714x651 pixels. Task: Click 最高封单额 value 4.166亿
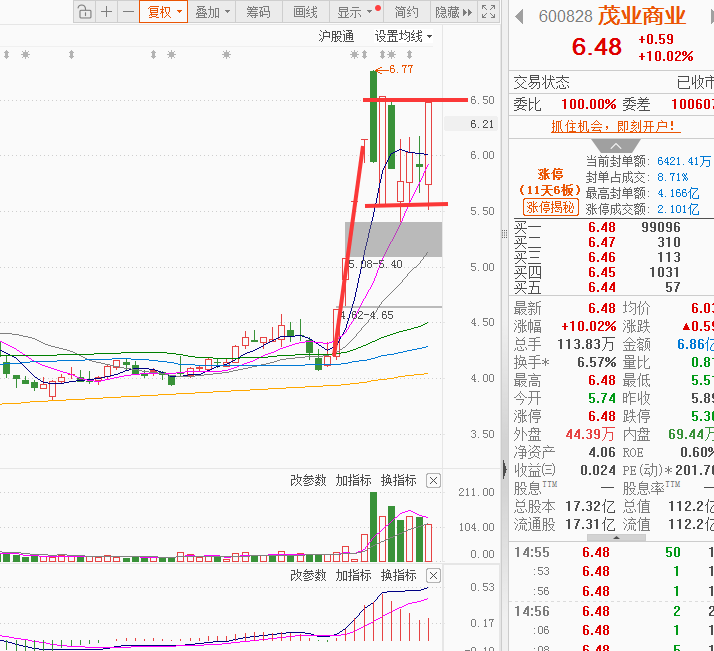click(678, 193)
